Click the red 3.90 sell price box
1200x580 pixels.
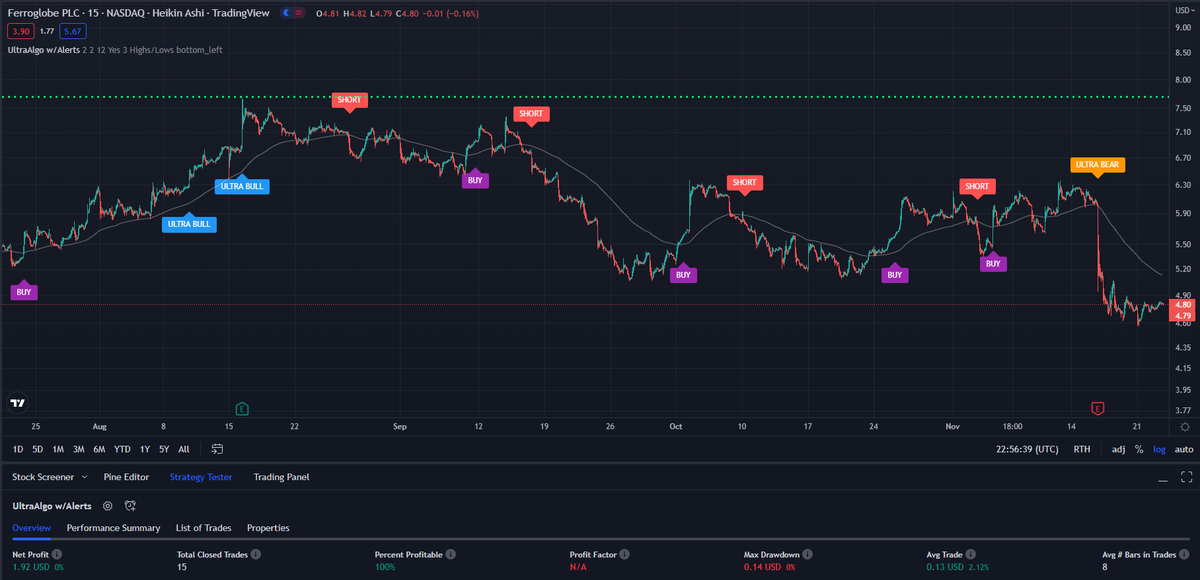click(19, 30)
